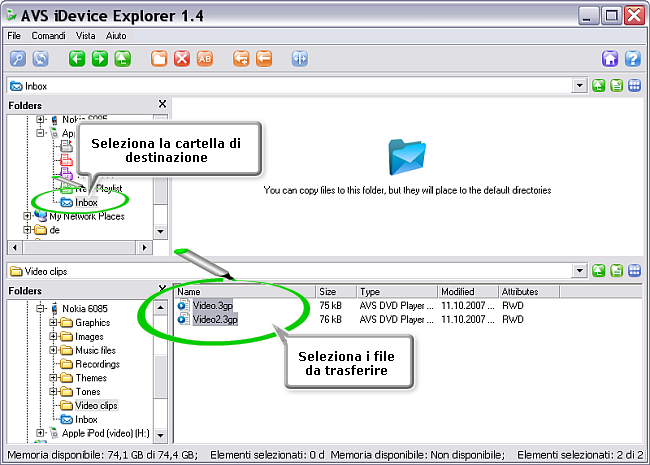
Task: Click the purple home icon
Action: point(610,58)
